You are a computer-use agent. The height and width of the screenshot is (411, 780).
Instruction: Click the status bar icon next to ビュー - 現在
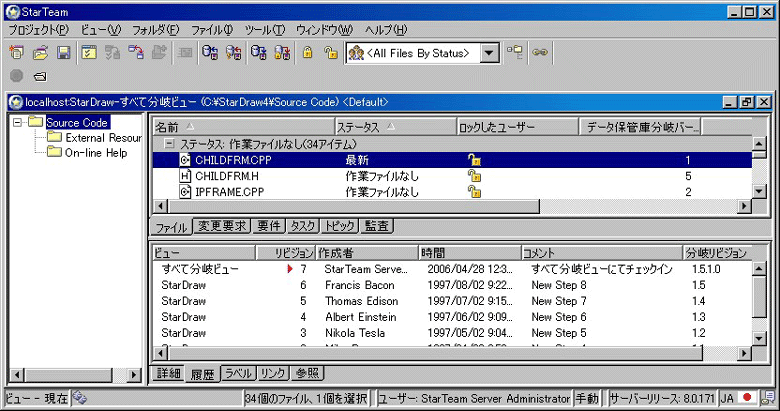tap(80, 398)
